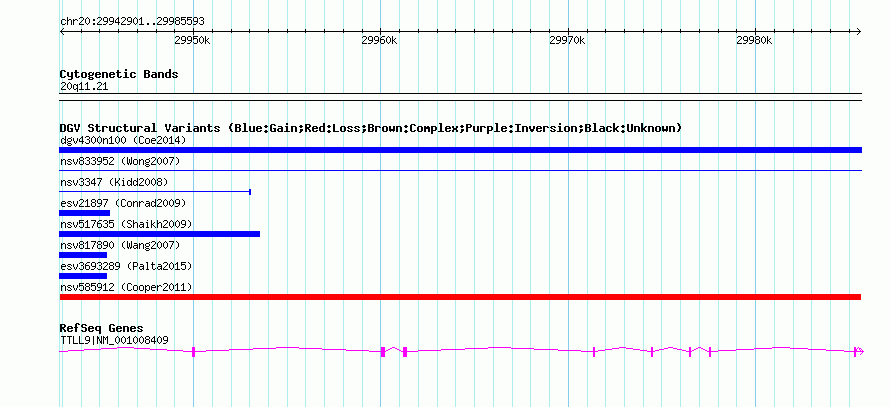
Task: Click the red nsv585912 loss bar
Action: (460, 297)
